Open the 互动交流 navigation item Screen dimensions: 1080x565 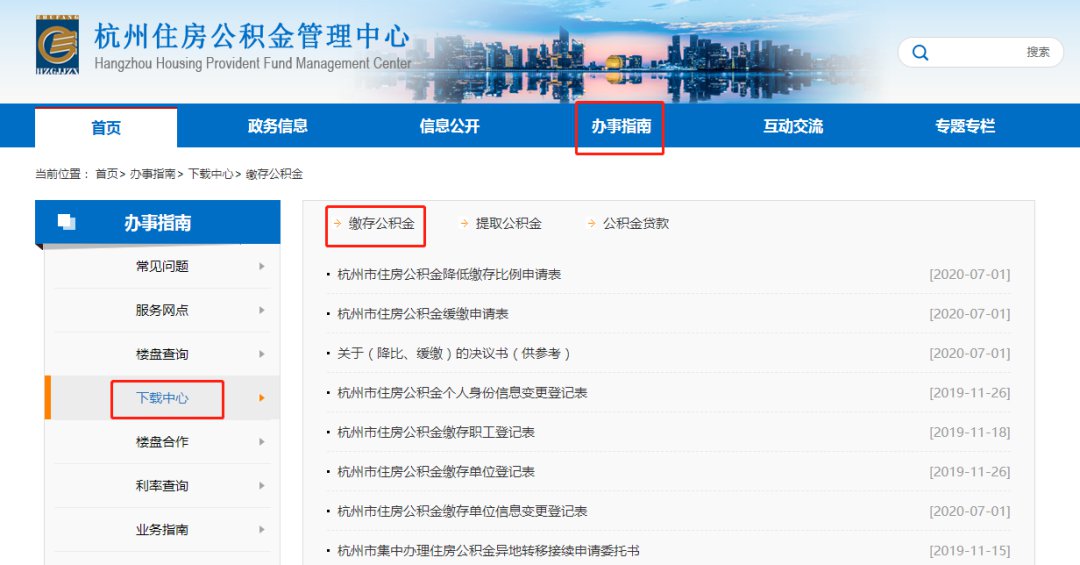coord(793,126)
